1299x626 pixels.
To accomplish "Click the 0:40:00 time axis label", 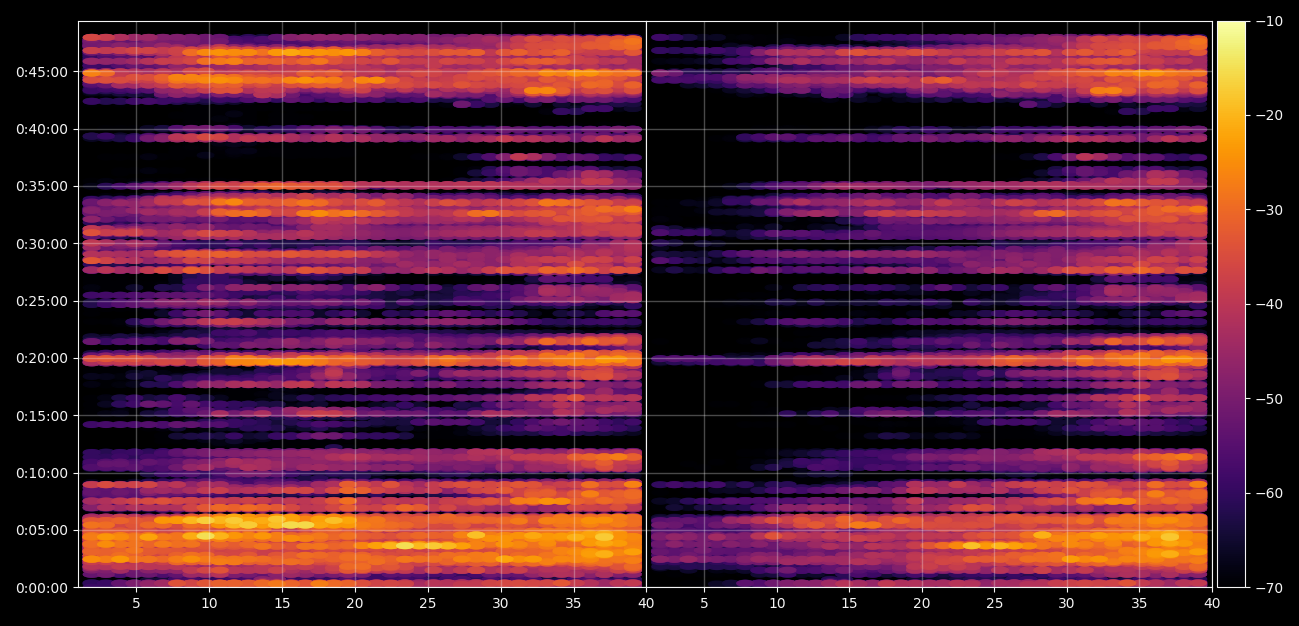I will 41,129.
